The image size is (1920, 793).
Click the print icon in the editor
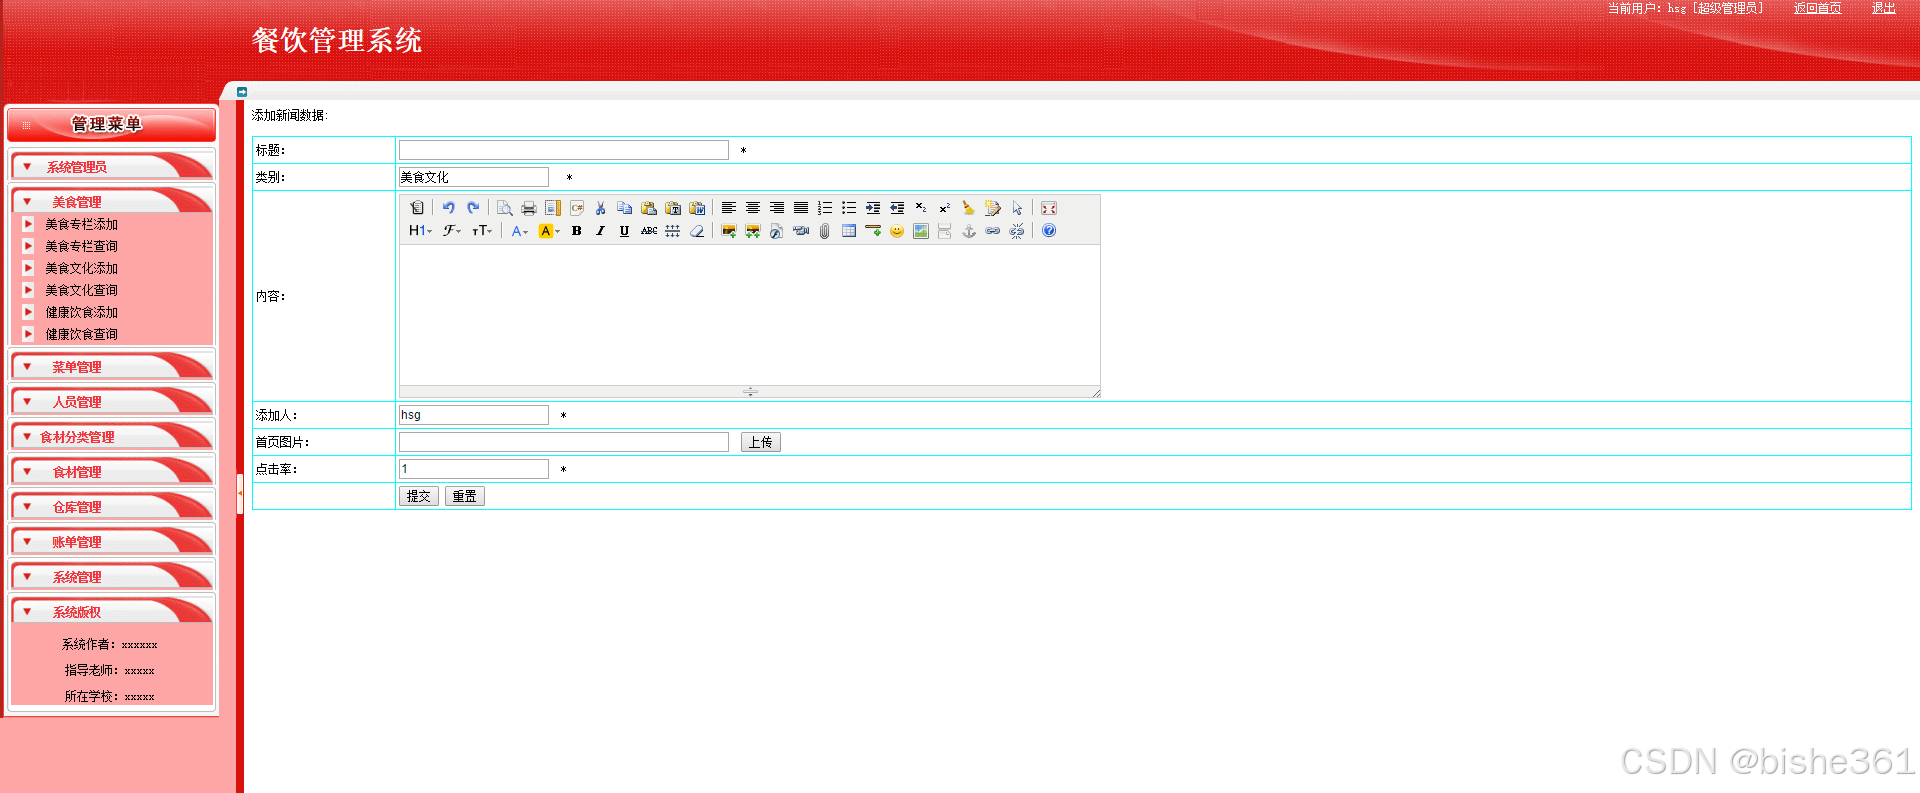(529, 208)
